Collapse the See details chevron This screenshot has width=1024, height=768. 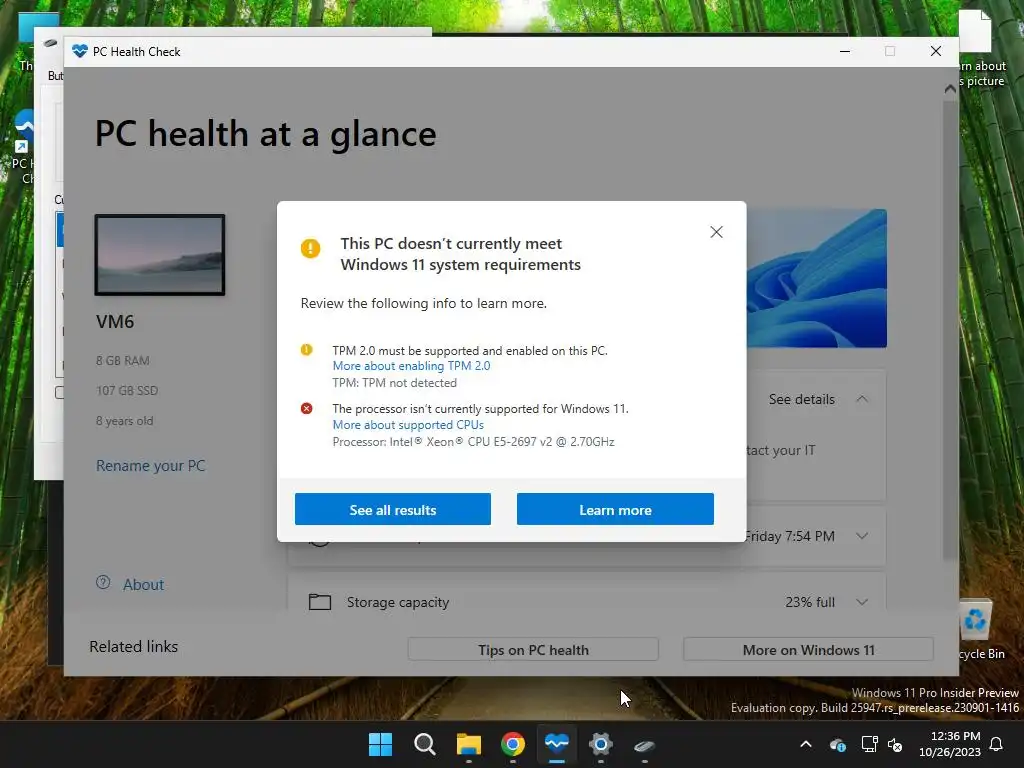pos(862,399)
